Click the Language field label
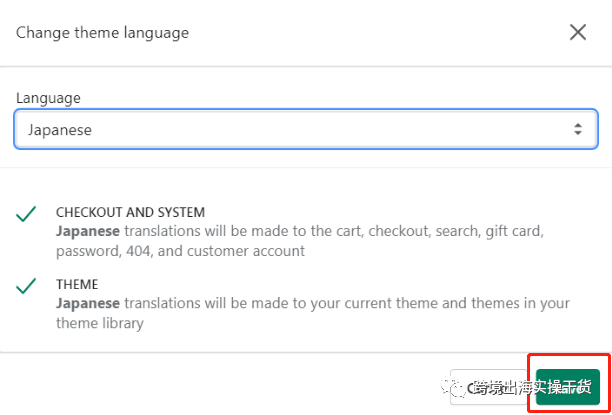This screenshot has height=415, width=612. click(x=48, y=98)
